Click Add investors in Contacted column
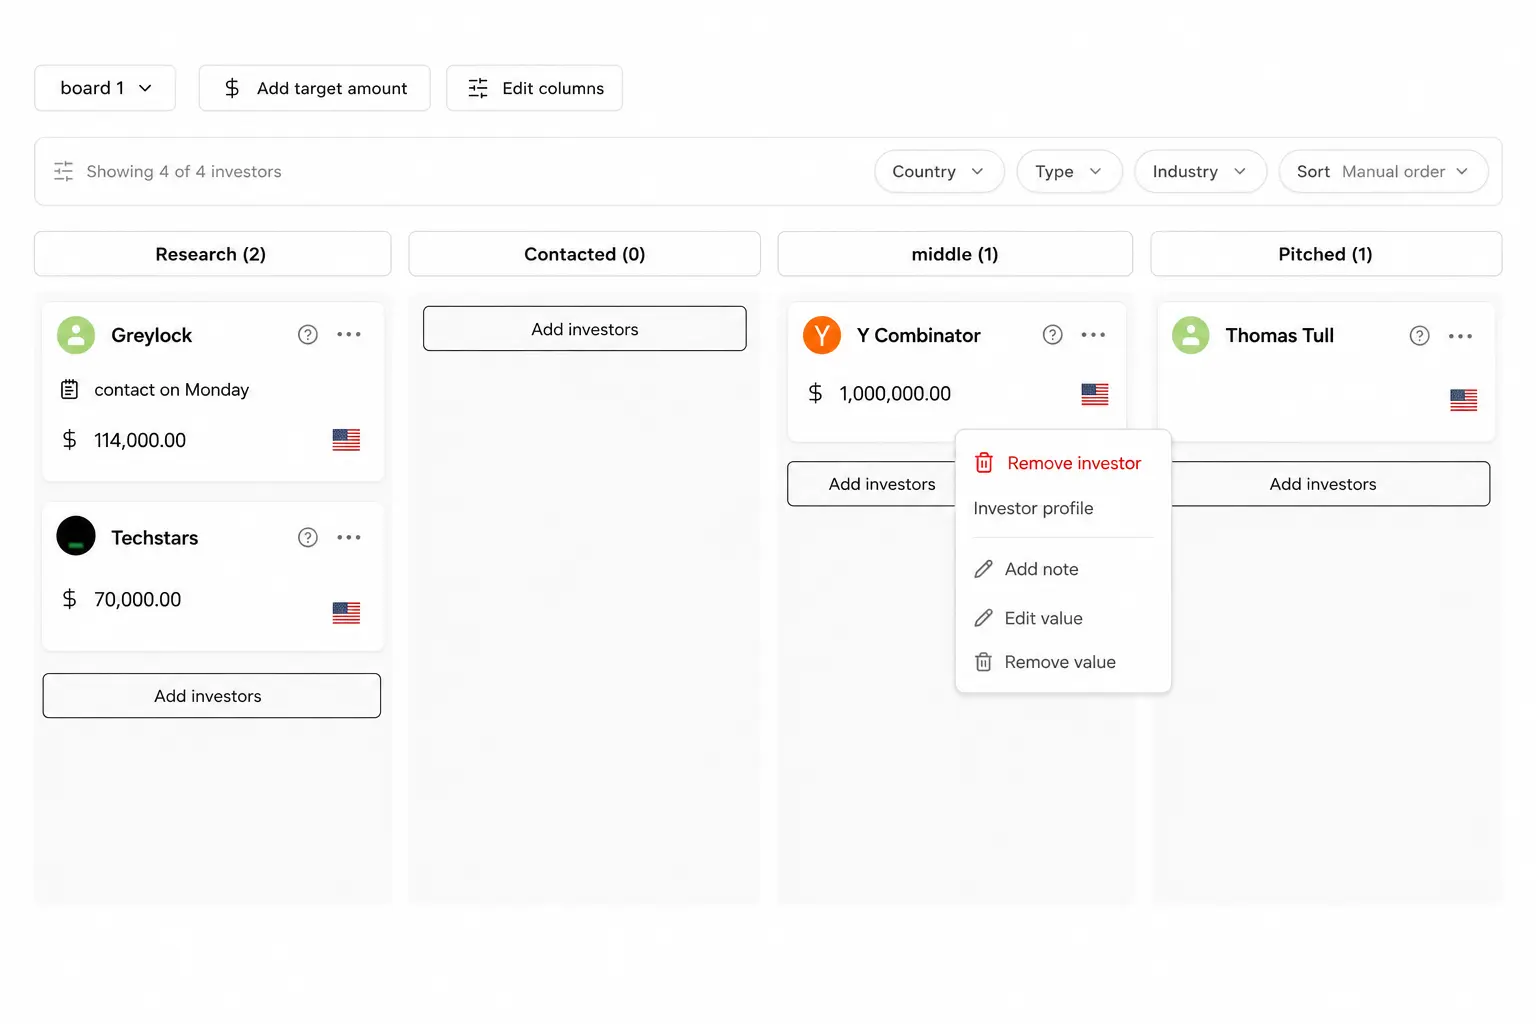Image resolution: width=1536 pixels, height=1024 pixels. 585,329
